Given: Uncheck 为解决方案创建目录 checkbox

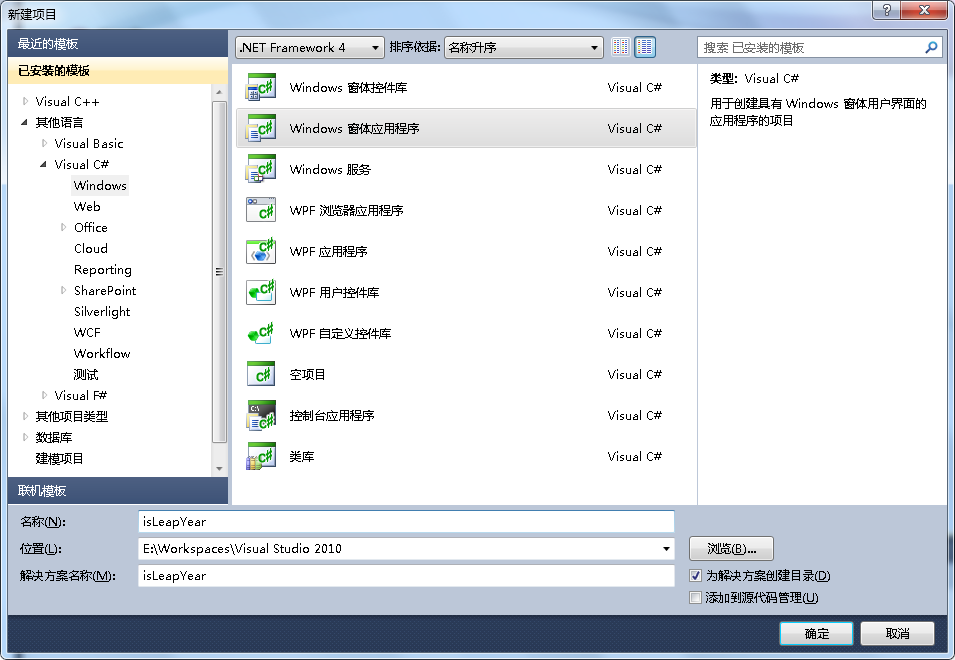Looking at the screenshot, I should [x=696, y=575].
